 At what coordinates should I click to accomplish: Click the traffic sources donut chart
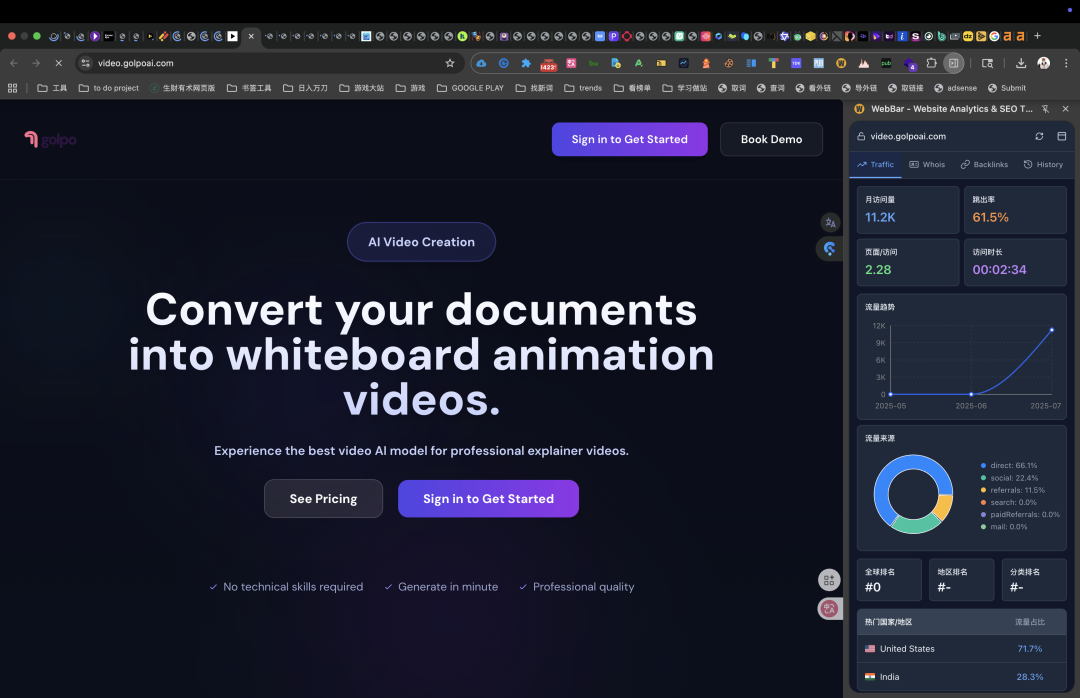(913, 494)
